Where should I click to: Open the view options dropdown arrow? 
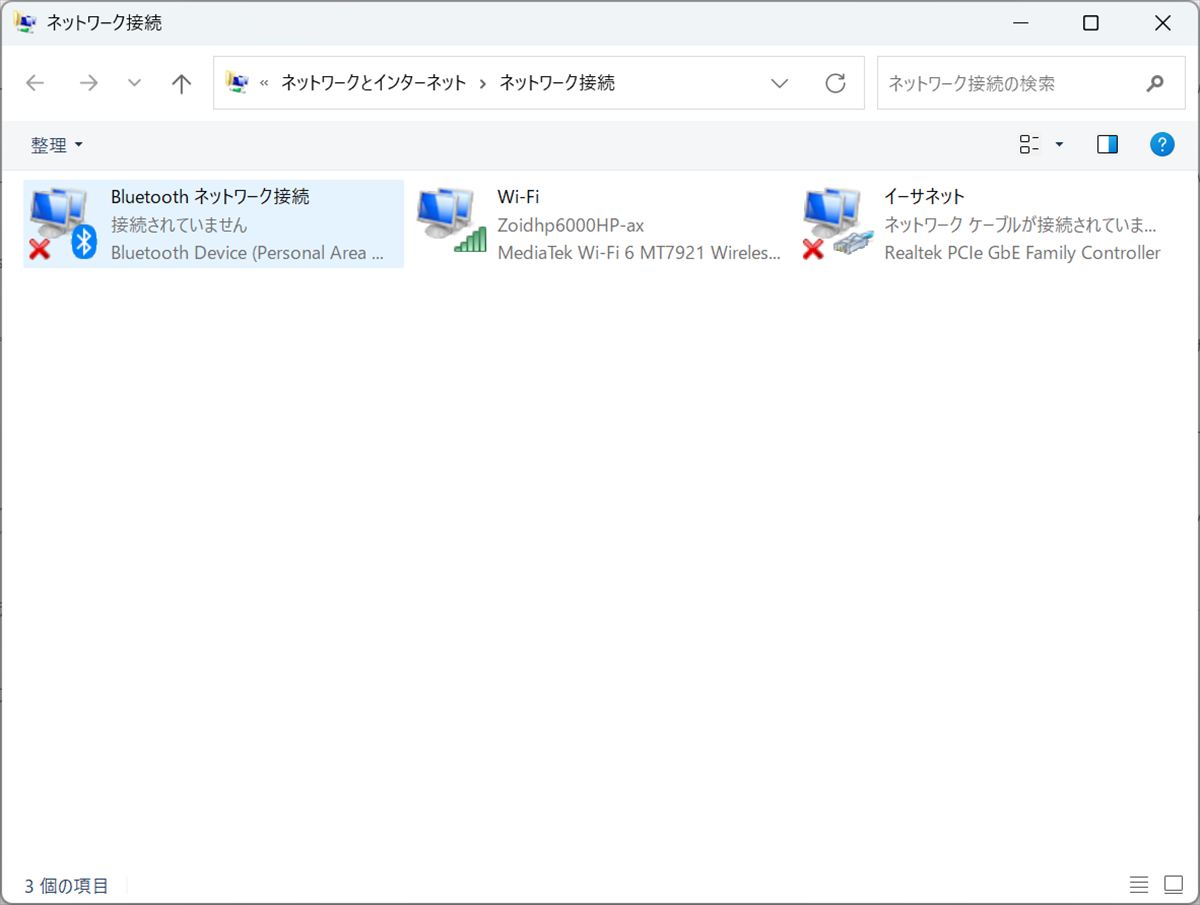pos(1060,145)
